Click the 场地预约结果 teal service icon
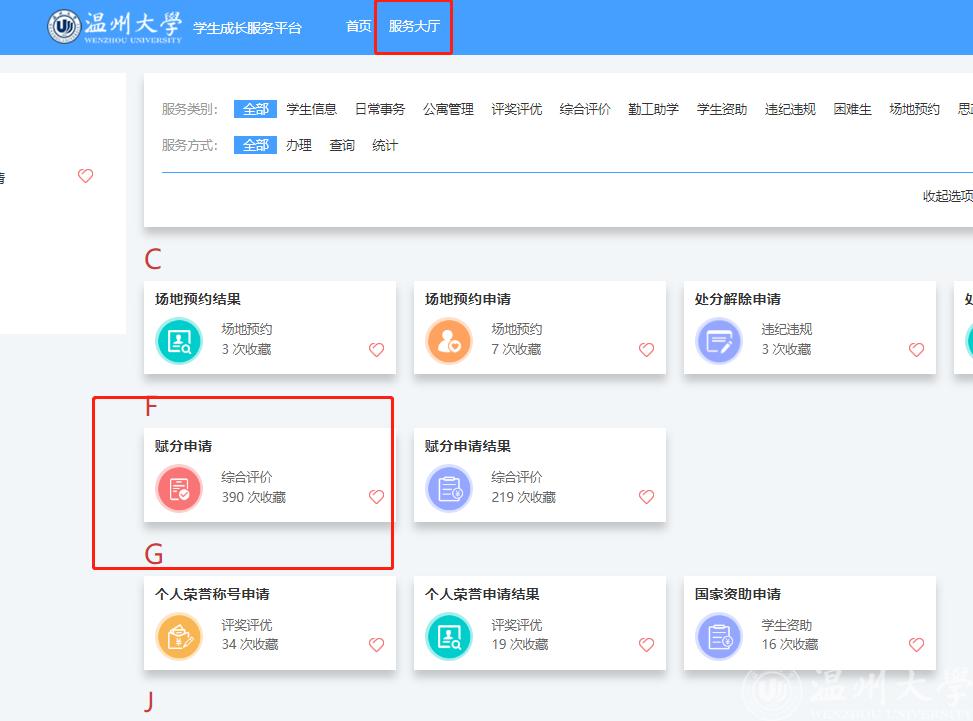This screenshot has width=973, height=721. pos(179,341)
